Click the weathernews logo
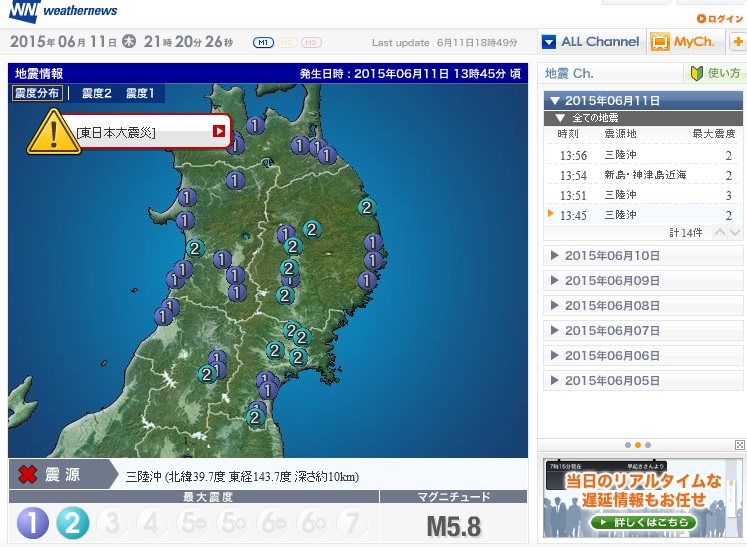Viewport: 747px width, 547px height. (x=61, y=12)
